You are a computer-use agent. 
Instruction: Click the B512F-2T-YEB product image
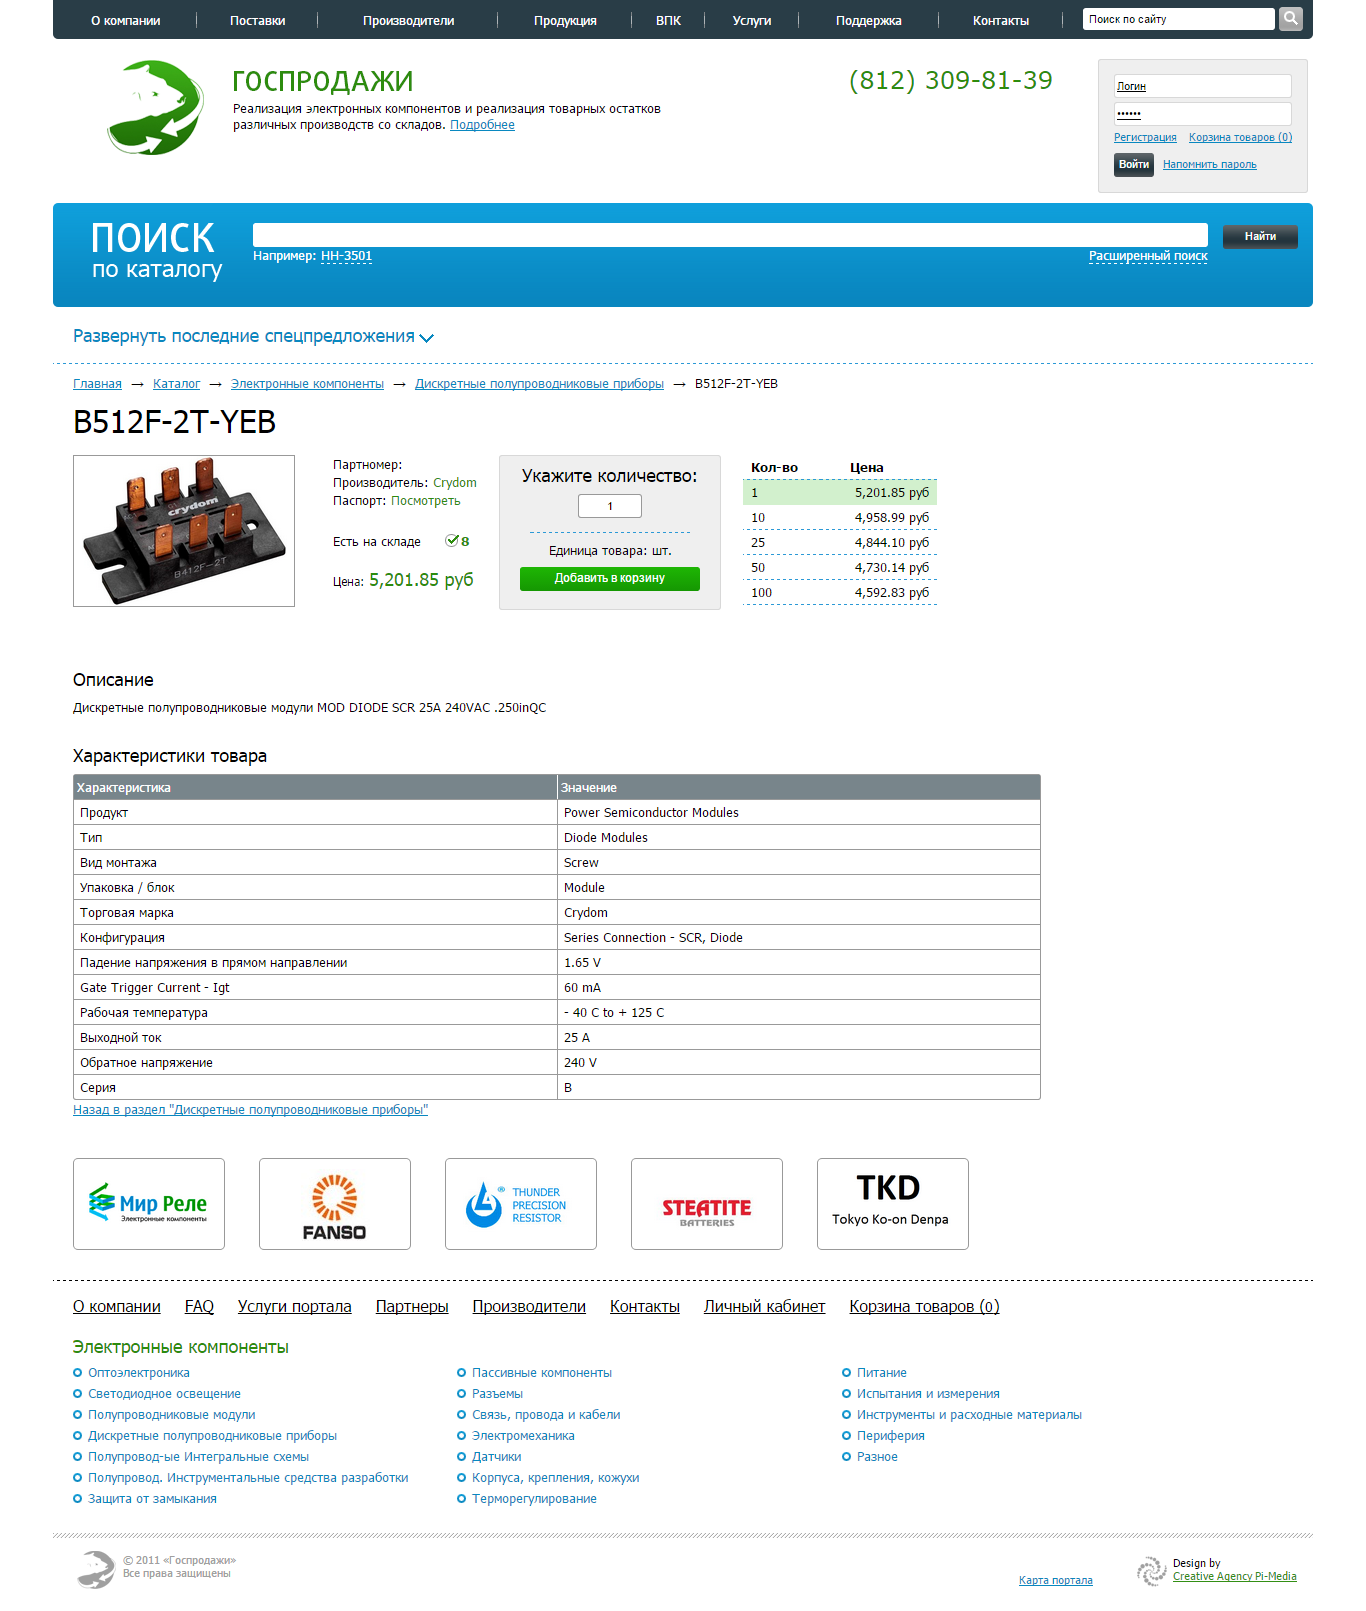[184, 531]
